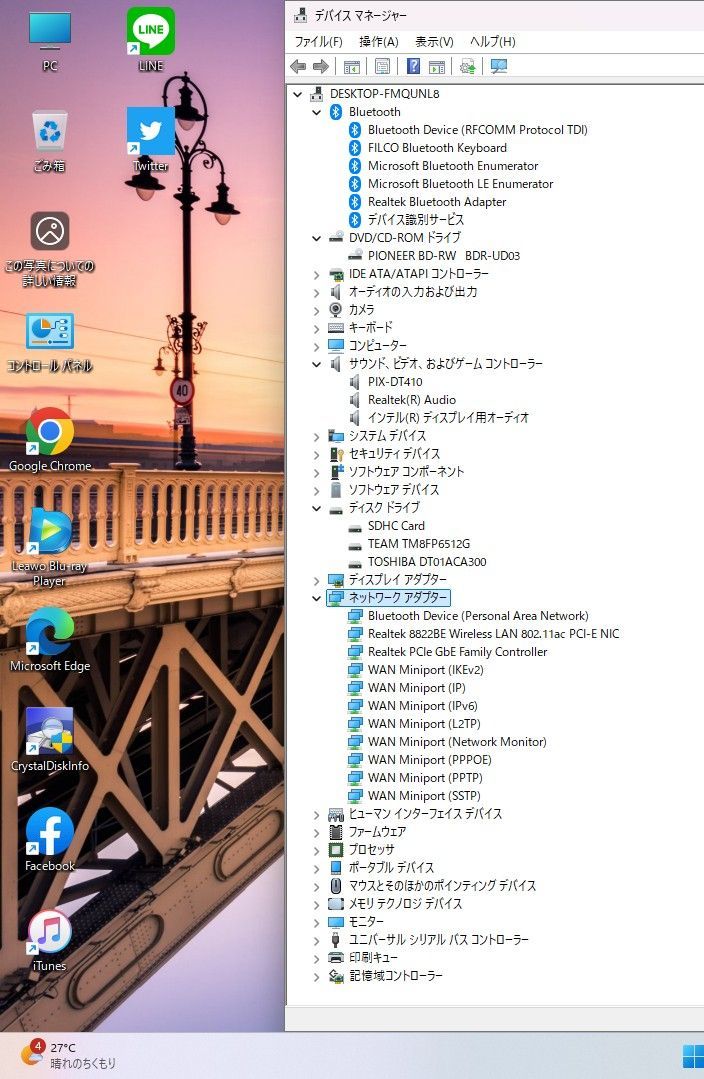Select Realtek Bluetooth Adapter device

pyautogui.click(x=437, y=202)
